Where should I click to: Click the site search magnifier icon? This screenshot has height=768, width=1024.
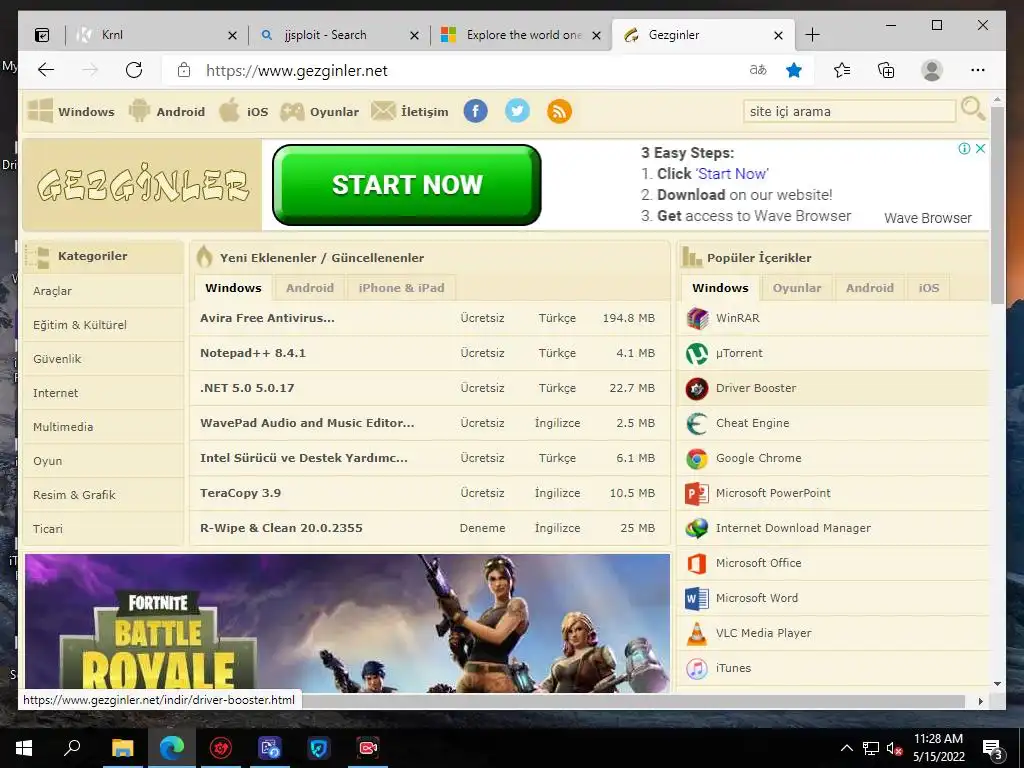coord(973,109)
